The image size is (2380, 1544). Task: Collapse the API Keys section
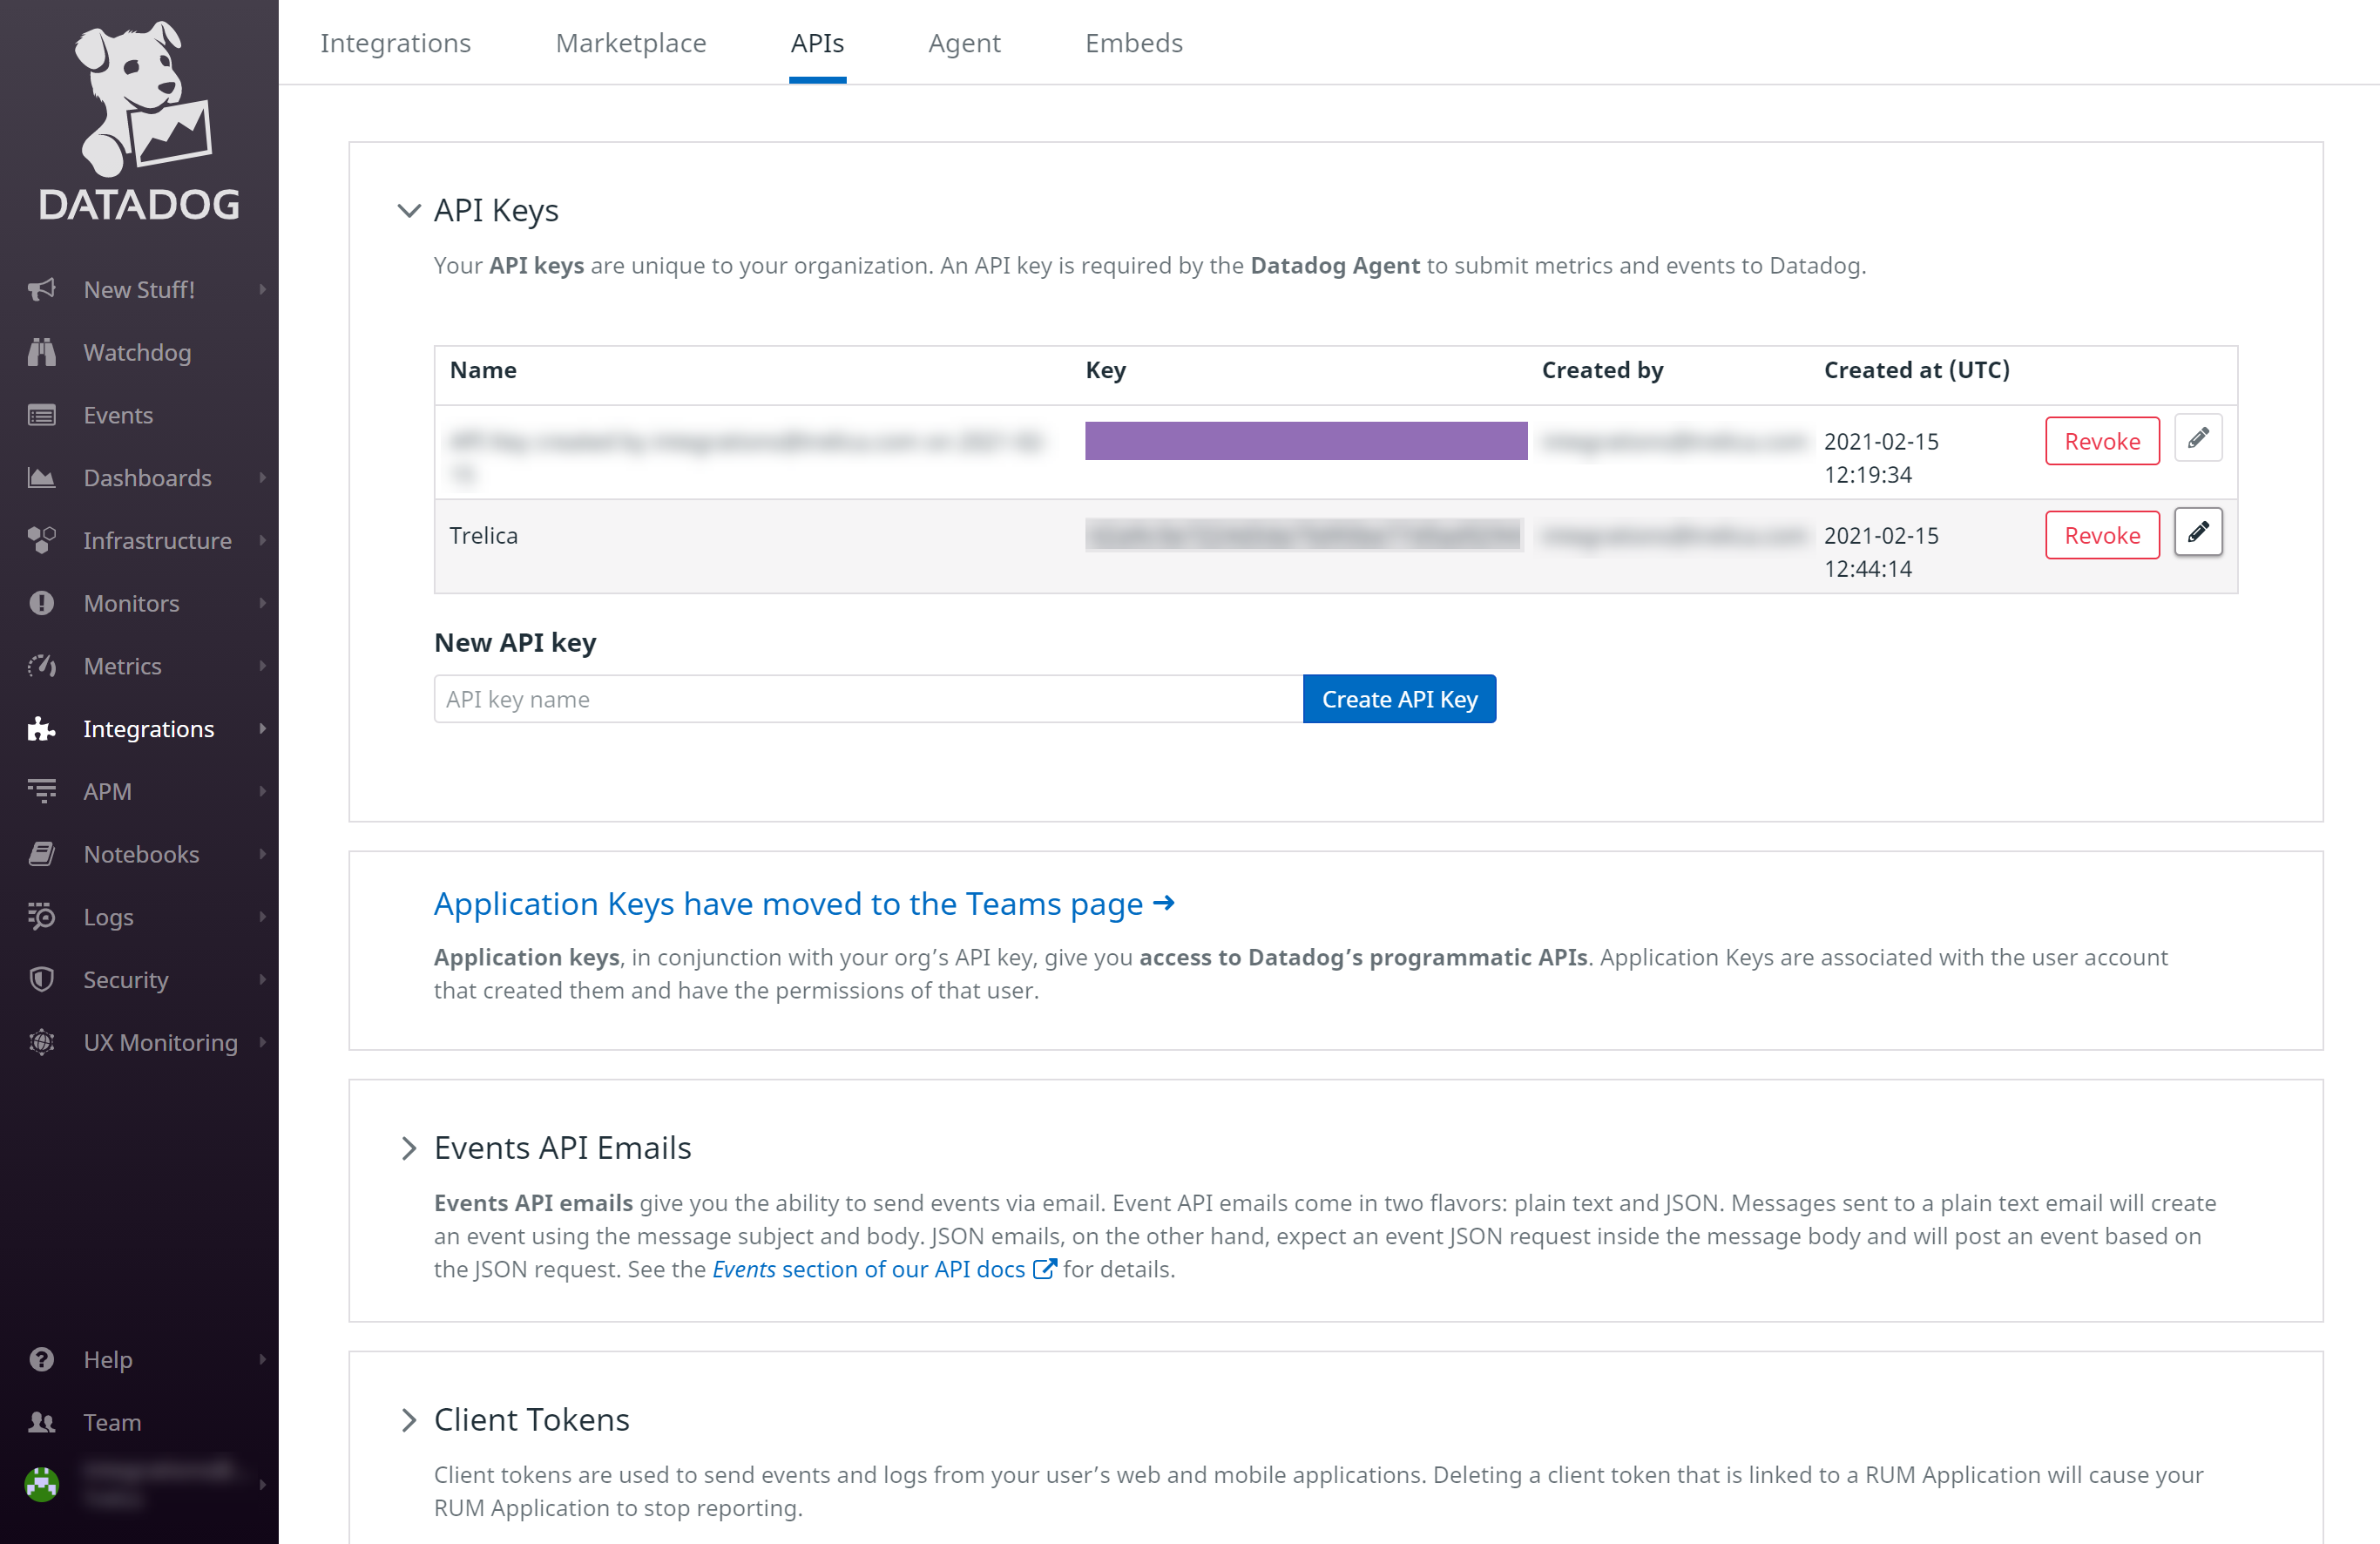coord(408,211)
